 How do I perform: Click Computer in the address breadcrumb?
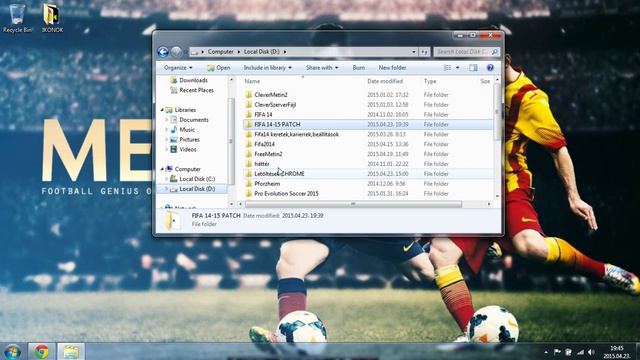point(220,52)
